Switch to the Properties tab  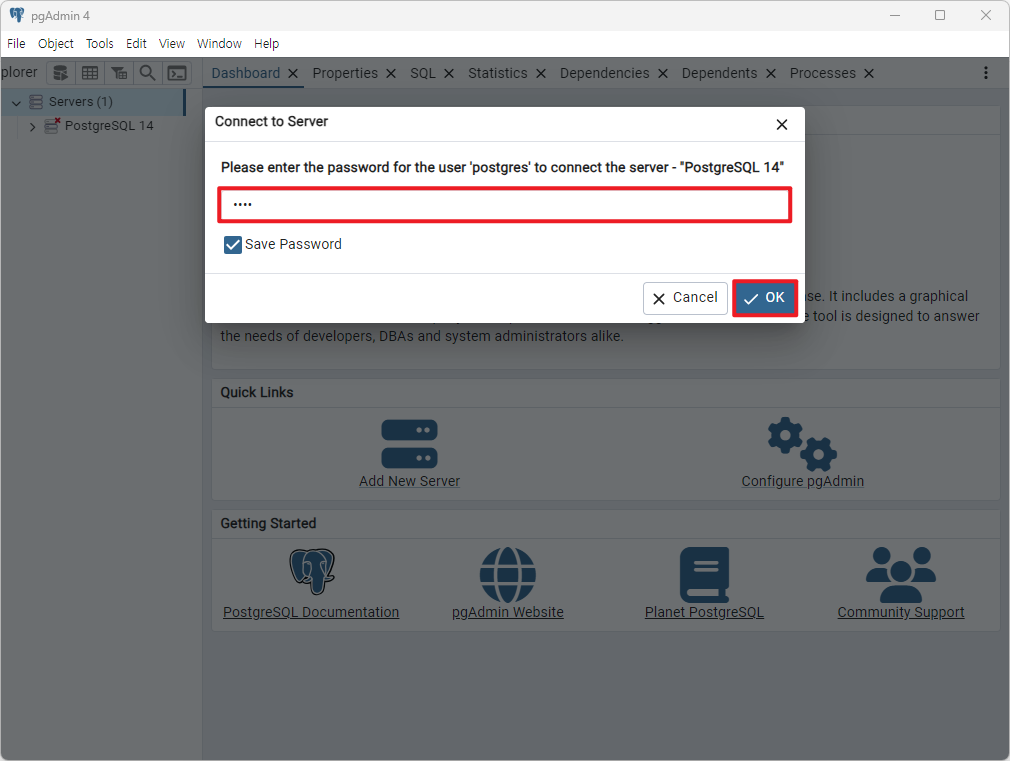tap(345, 73)
